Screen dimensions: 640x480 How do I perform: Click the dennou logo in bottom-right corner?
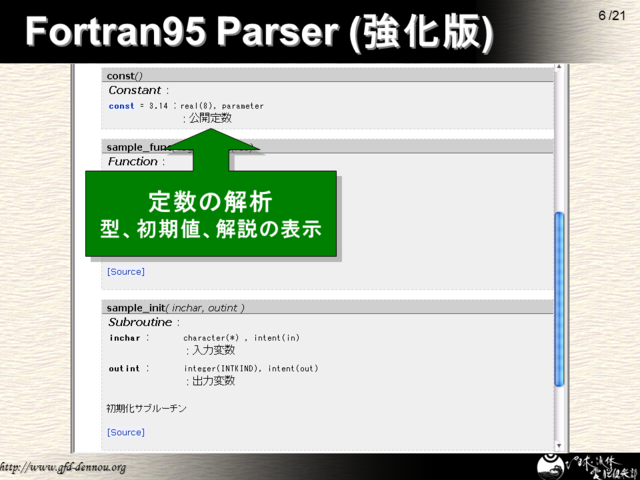[x=586, y=462]
